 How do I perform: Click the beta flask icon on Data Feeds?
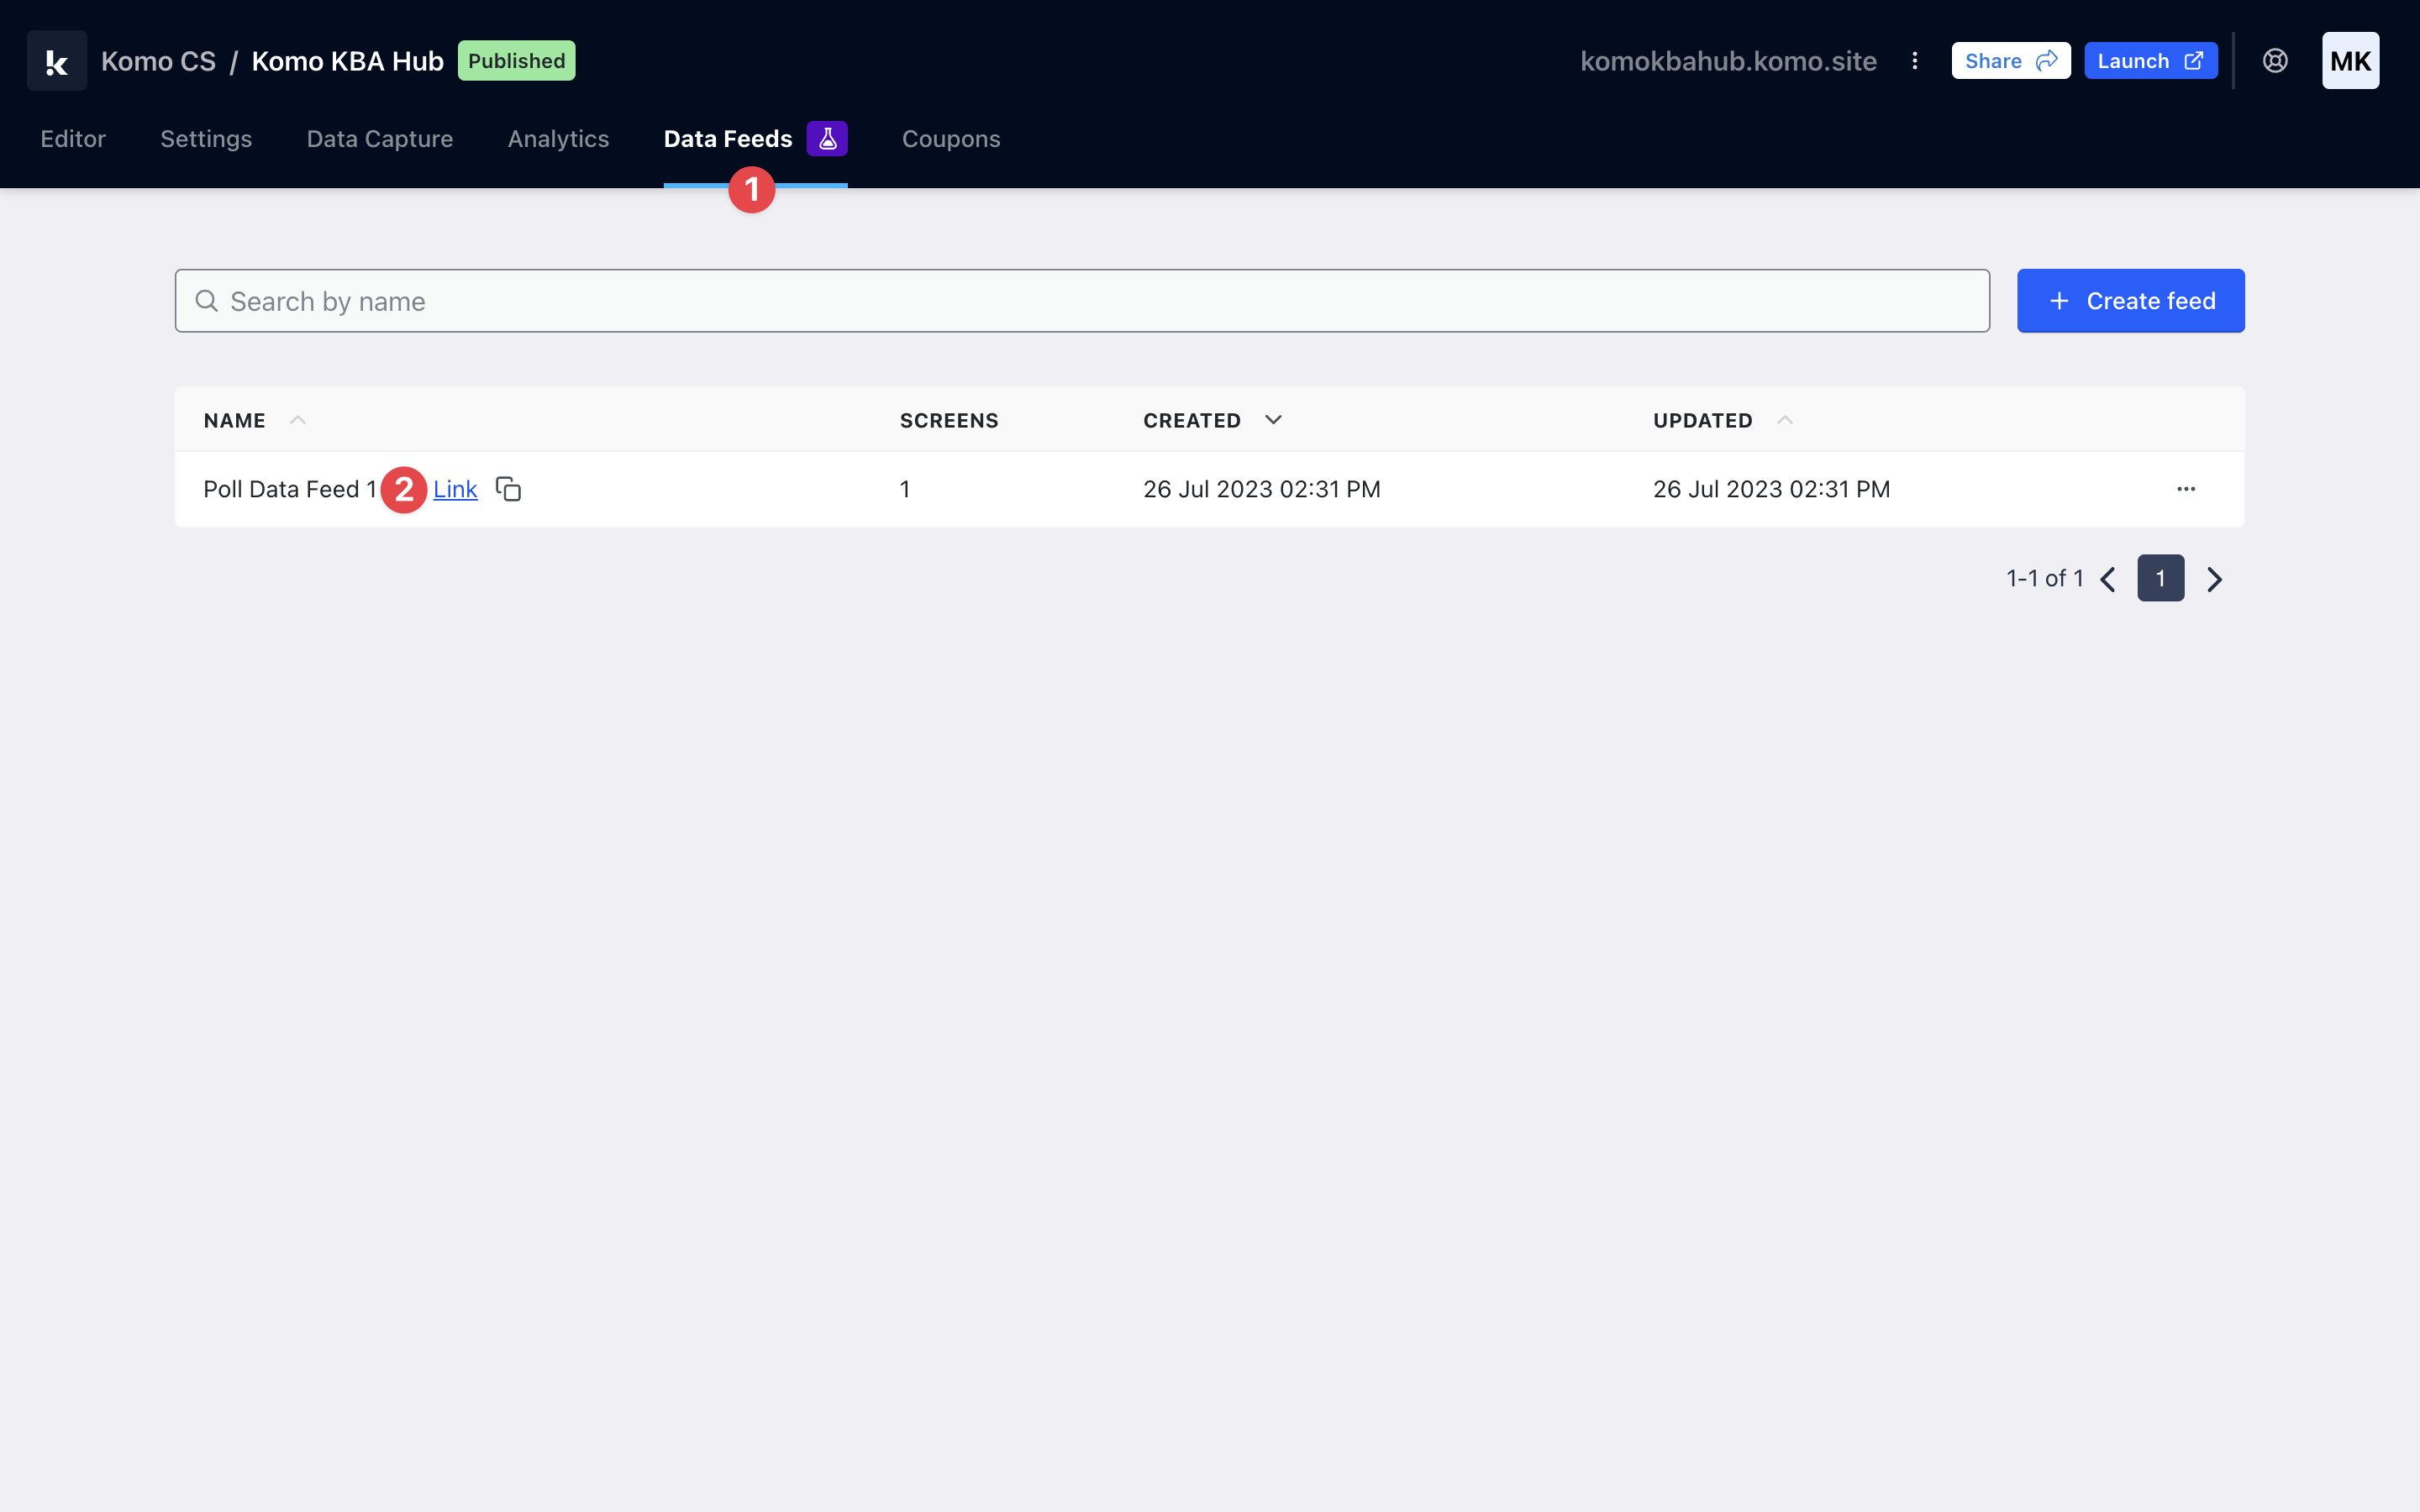[x=827, y=139]
